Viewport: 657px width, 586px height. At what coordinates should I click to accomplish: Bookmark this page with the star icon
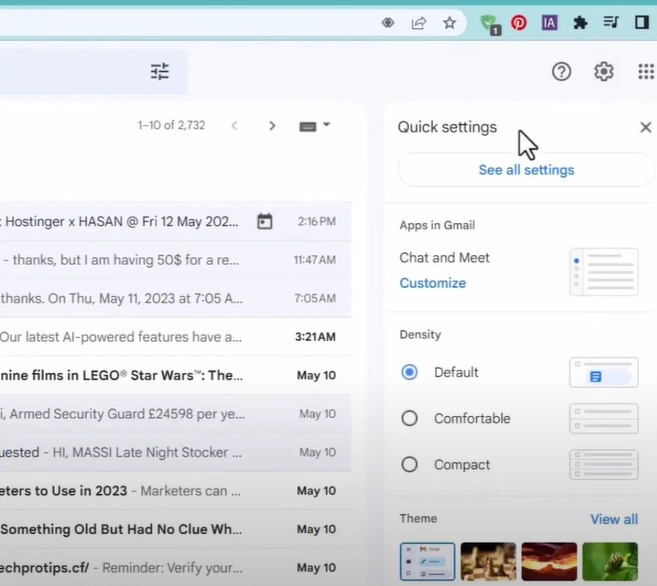click(x=450, y=23)
